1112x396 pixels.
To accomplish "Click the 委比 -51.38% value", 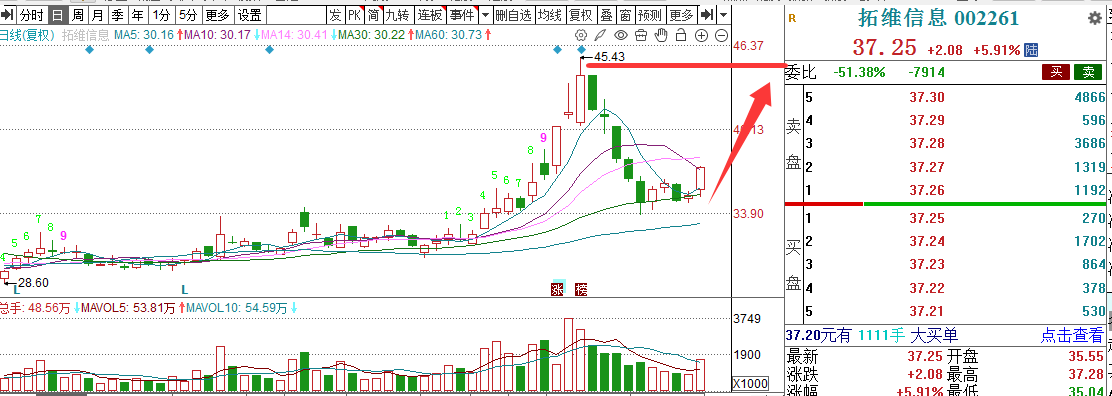I will (x=859, y=72).
